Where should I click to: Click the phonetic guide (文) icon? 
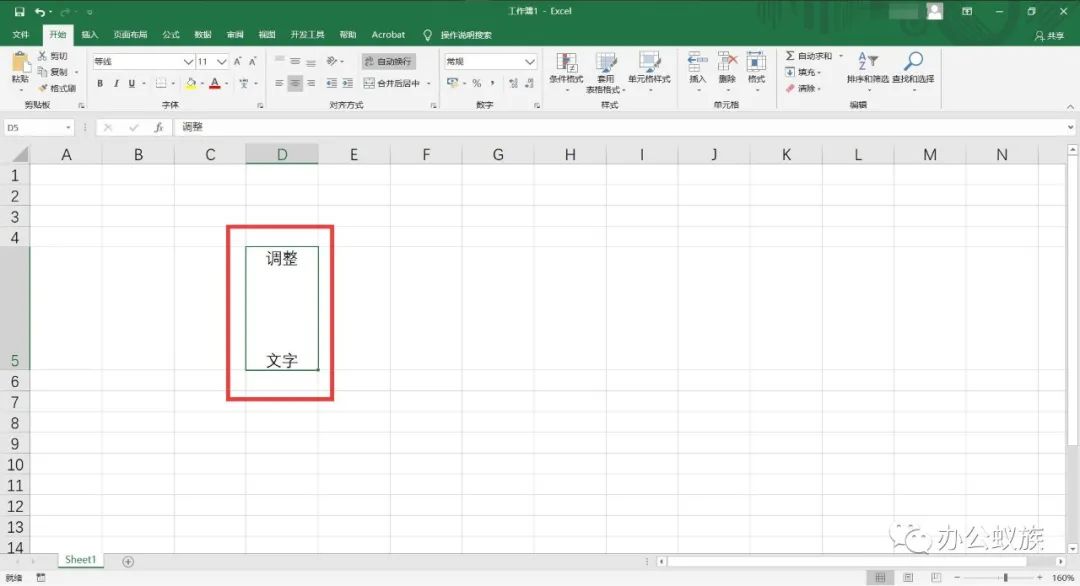(243, 83)
